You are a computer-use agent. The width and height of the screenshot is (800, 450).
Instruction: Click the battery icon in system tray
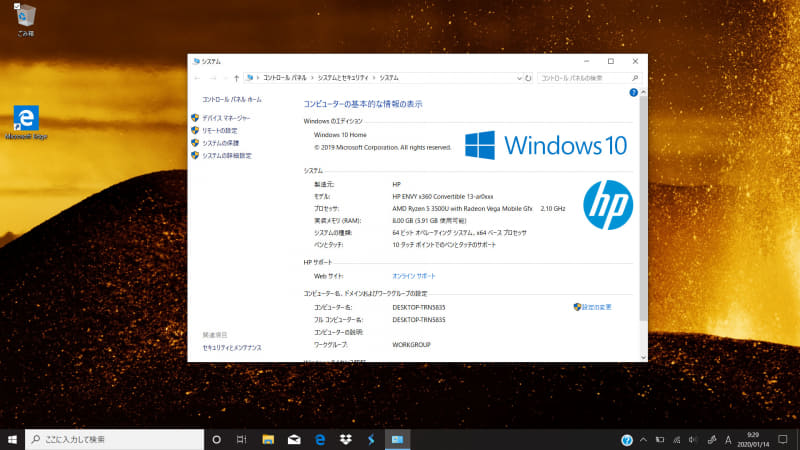[x=660, y=440]
